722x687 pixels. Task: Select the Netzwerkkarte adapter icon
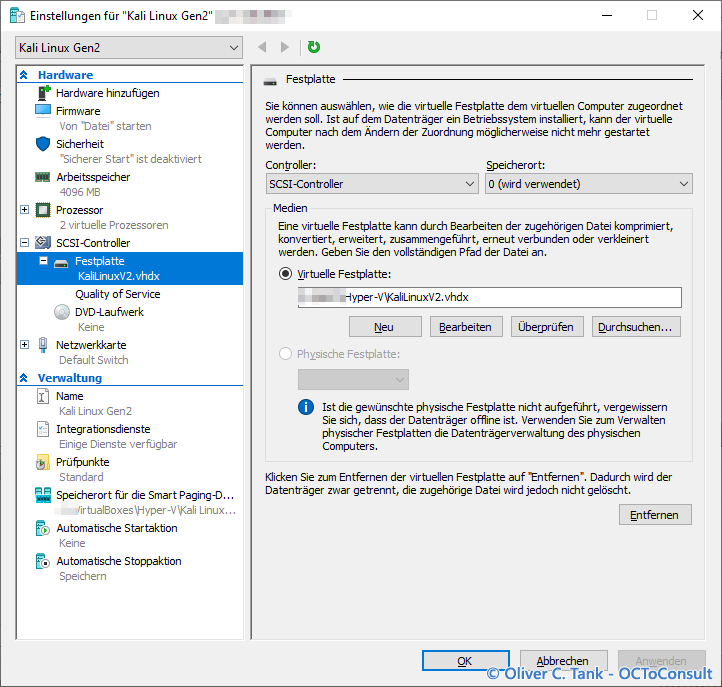[x=43, y=345]
